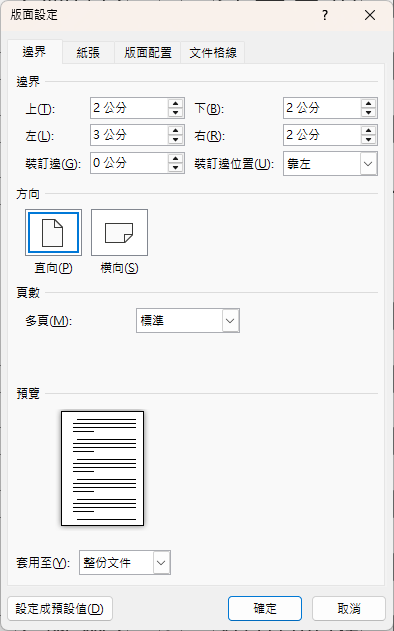
Task: Click the 上 top margin input field
Action: (x=129, y=108)
